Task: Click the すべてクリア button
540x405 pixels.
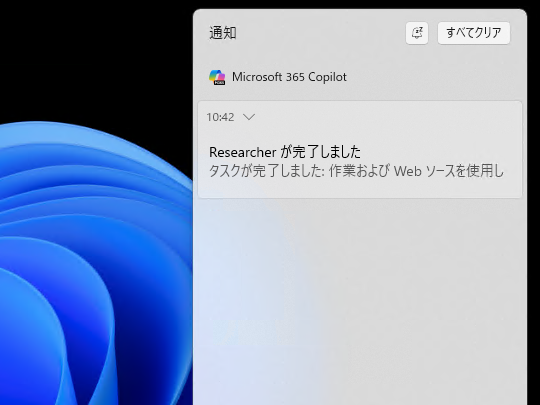Action: click(474, 33)
